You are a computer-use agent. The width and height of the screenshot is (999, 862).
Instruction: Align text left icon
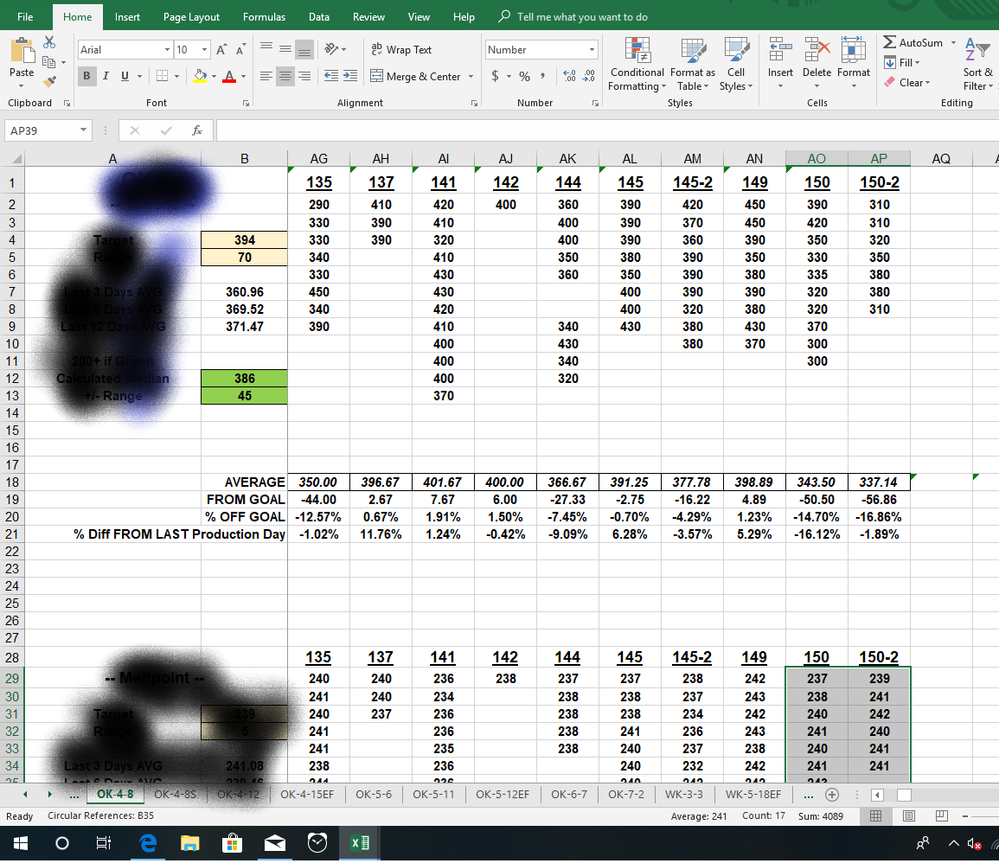coord(266,76)
